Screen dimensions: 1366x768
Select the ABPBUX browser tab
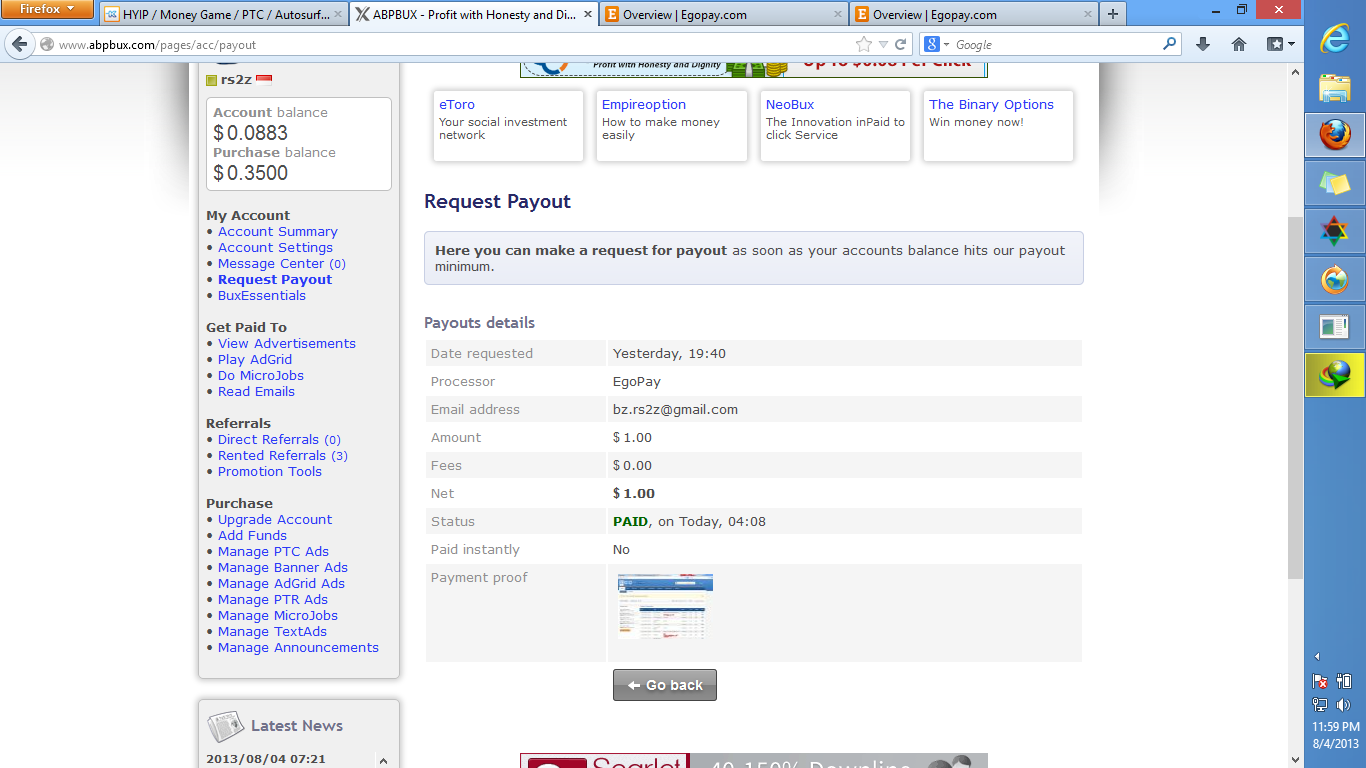[475, 15]
